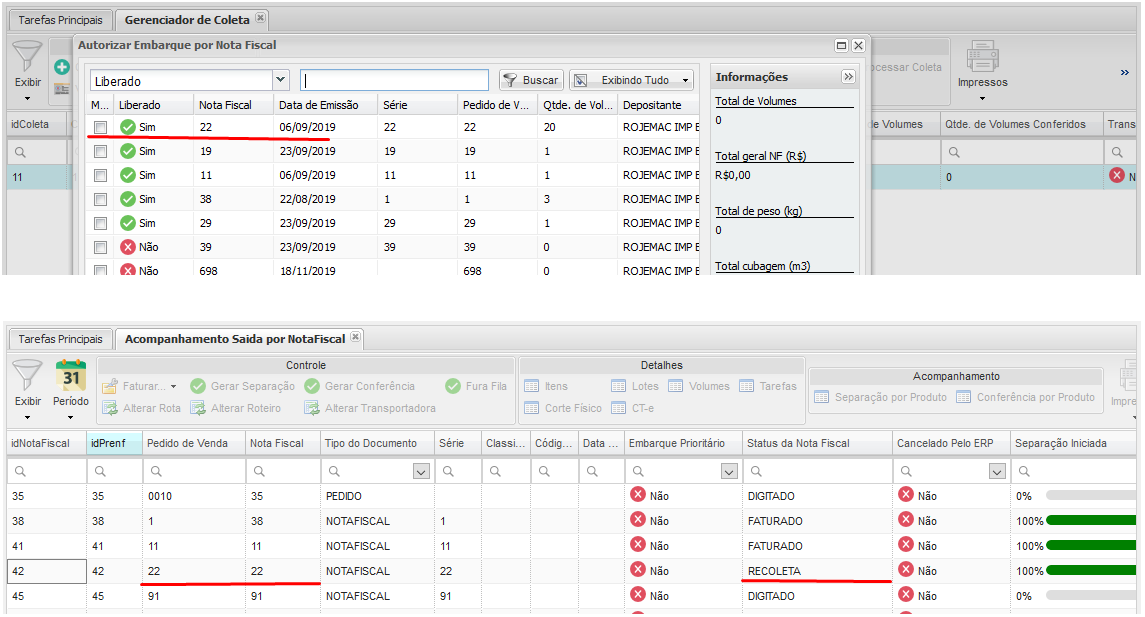Open the Tarefas details icon
Screen dimensions: 1145x617
pyautogui.click(x=746, y=386)
